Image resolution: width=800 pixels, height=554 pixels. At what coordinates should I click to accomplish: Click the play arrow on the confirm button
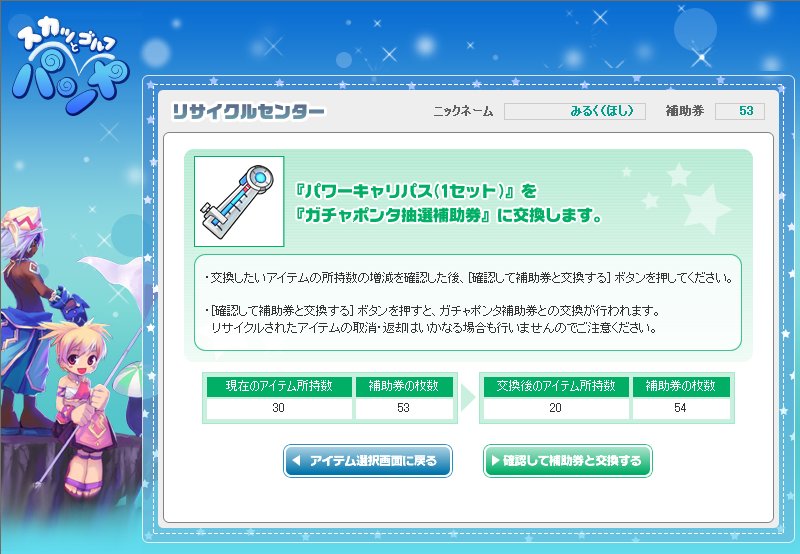[495, 461]
